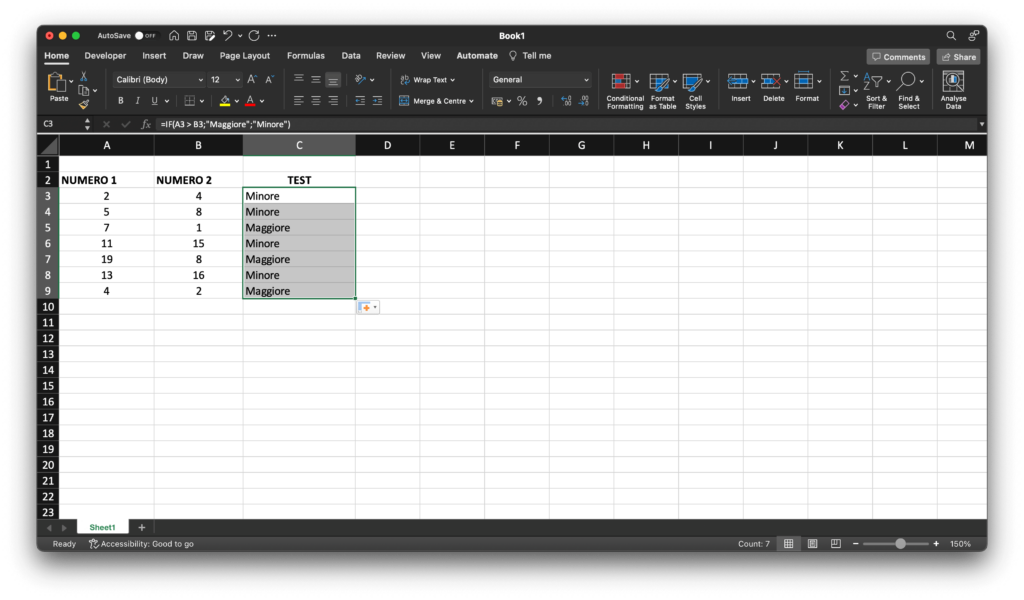1024x600 pixels.
Task: Select column C header
Action: click(299, 146)
